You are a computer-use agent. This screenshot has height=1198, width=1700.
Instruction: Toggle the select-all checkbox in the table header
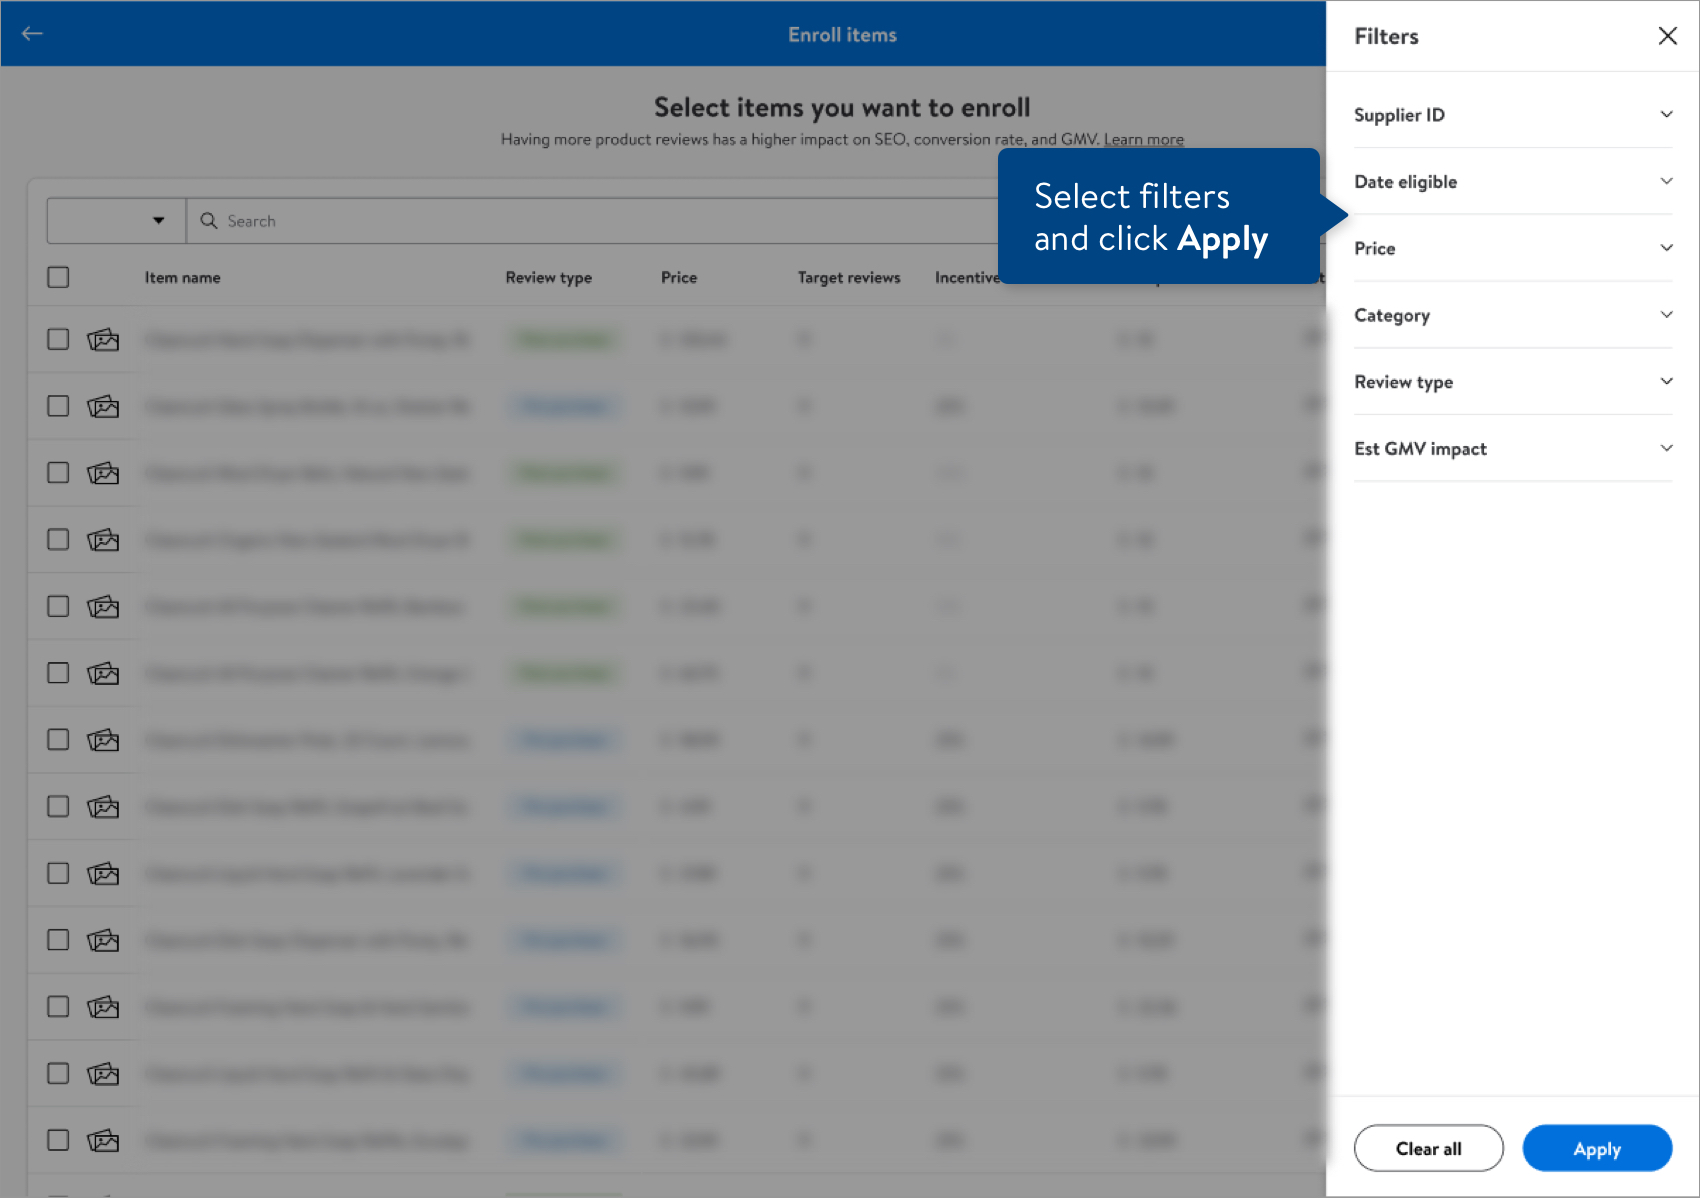click(57, 277)
